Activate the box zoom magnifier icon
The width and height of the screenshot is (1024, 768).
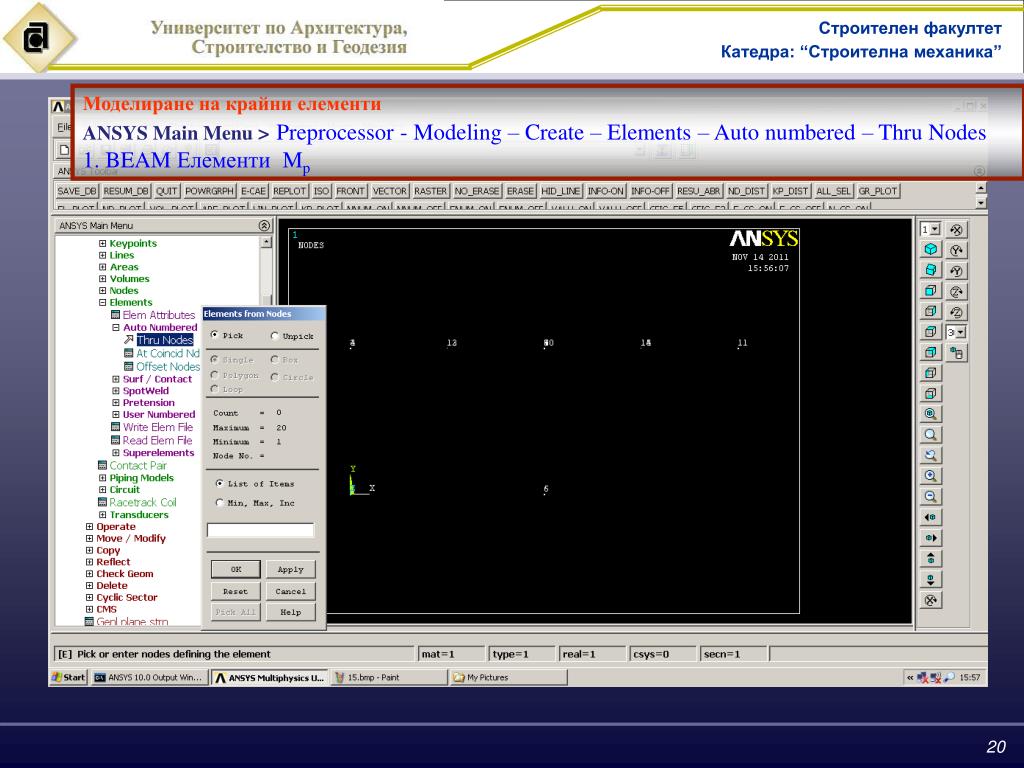pyautogui.click(x=931, y=434)
